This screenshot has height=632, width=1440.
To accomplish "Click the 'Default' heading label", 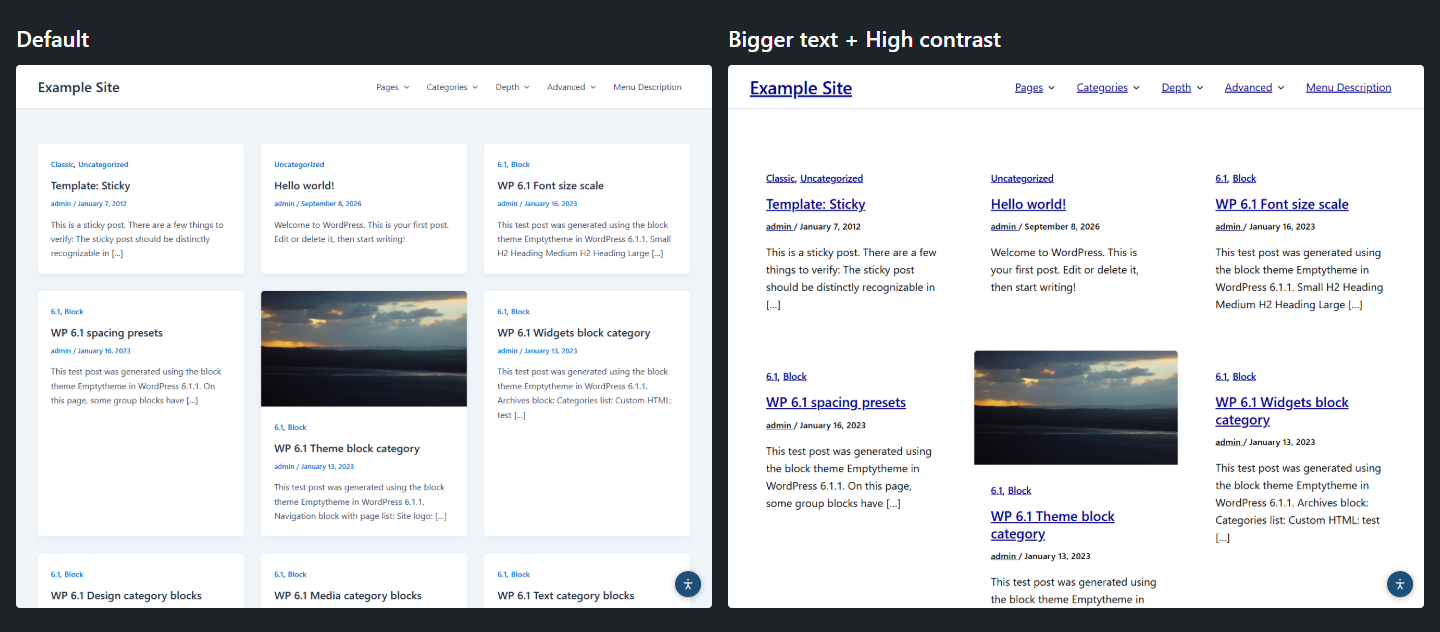I will point(53,39).
